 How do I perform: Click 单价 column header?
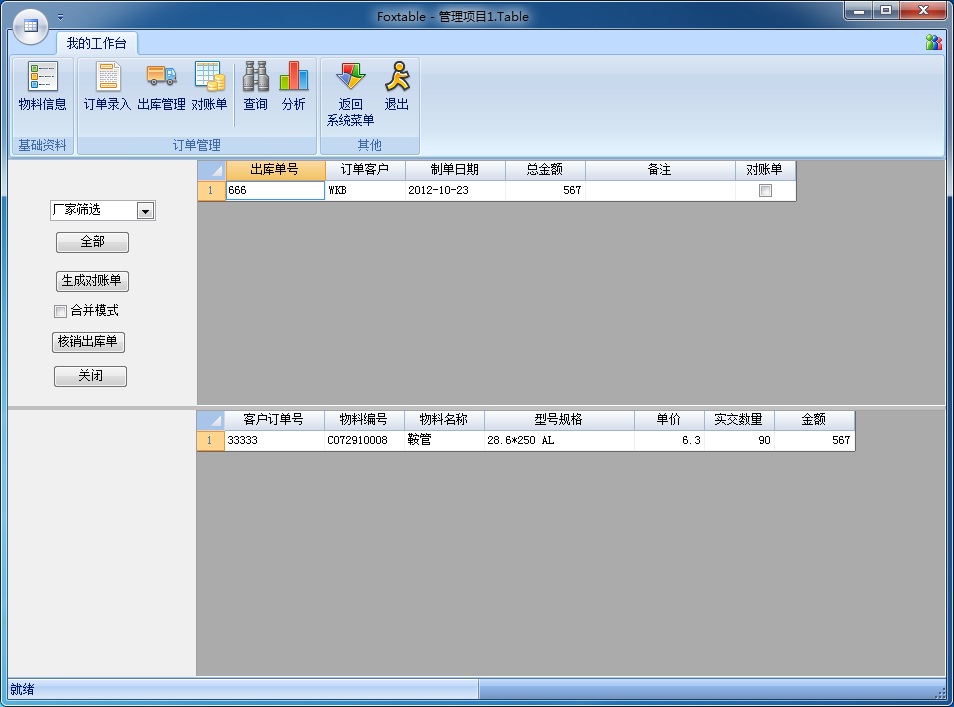(669, 420)
